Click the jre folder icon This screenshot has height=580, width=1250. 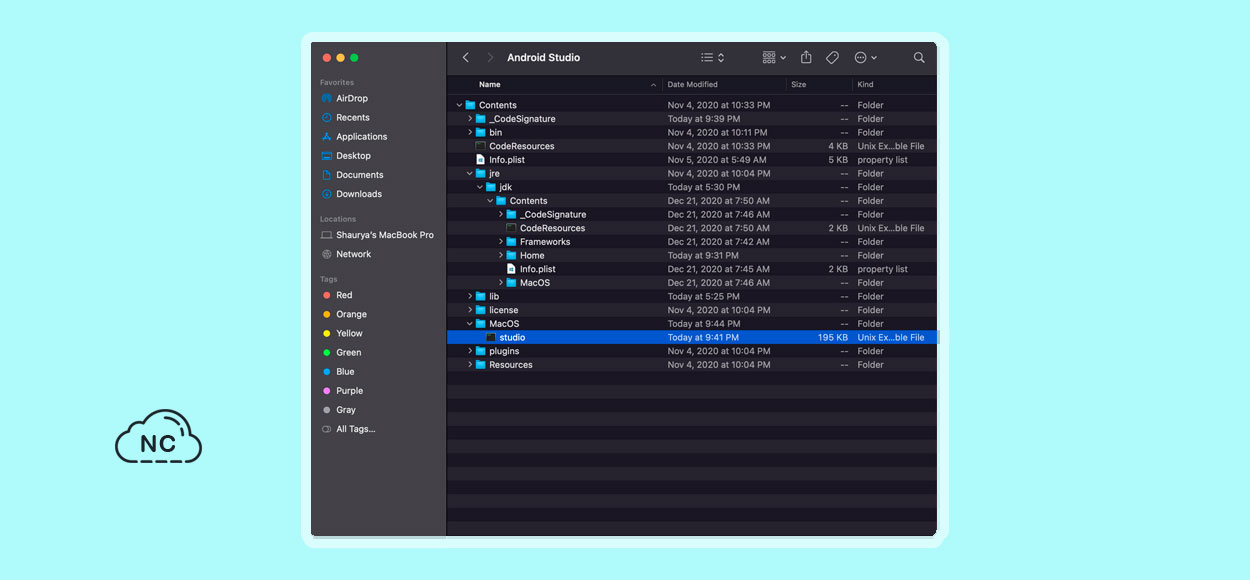click(x=481, y=174)
